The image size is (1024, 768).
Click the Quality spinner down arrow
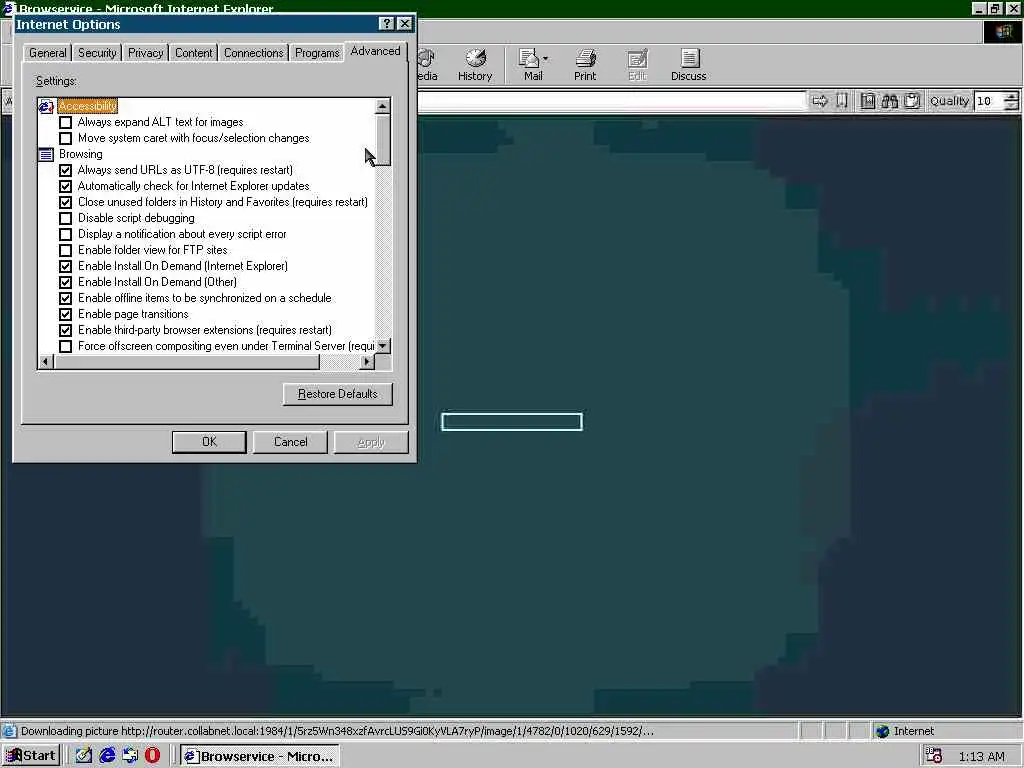[x=1011, y=105]
